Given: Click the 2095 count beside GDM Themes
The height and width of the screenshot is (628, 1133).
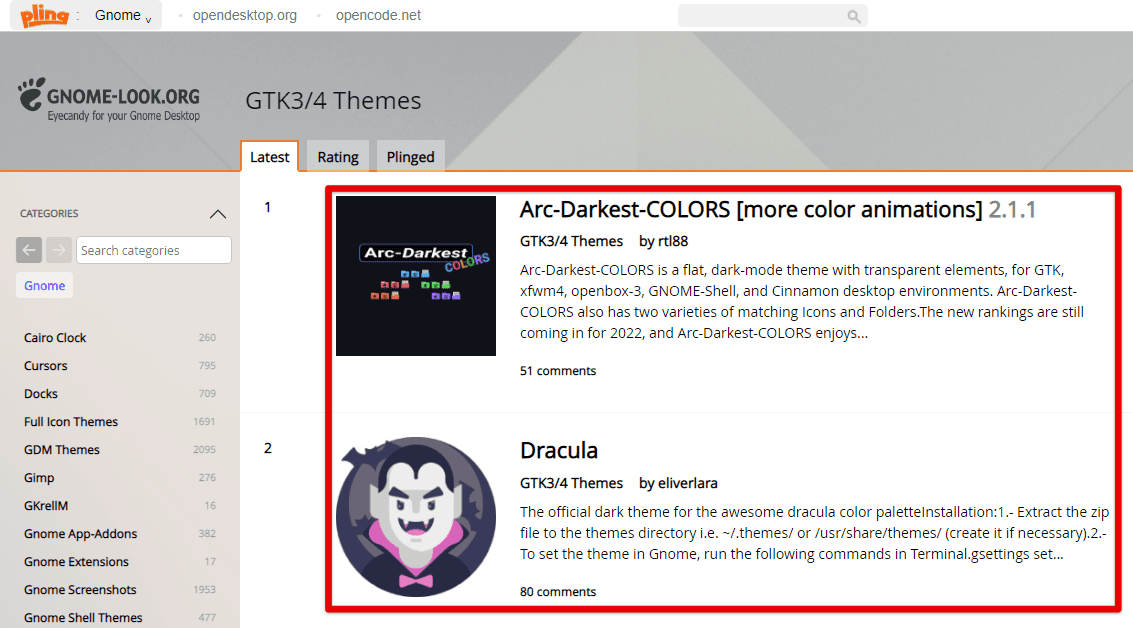Looking at the screenshot, I should click(204, 450).
